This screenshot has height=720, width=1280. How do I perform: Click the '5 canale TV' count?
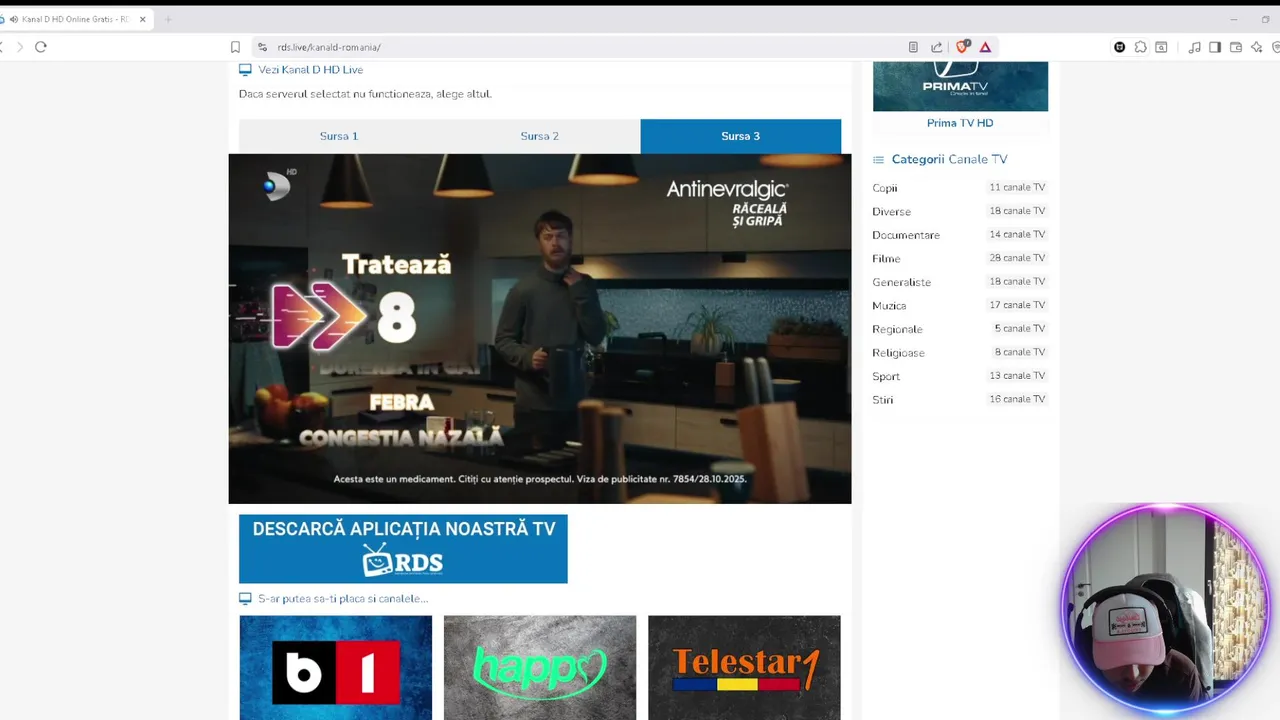[1020, 328]
